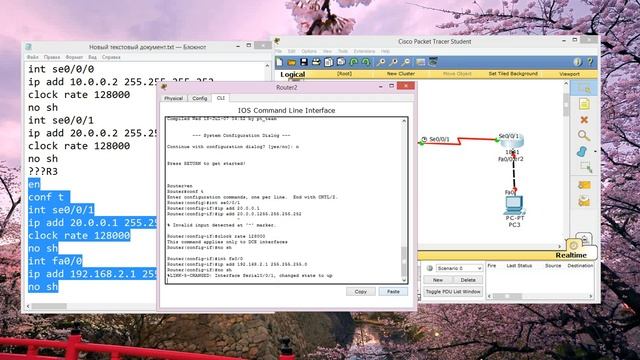Click the (Root) navigation label

(344, 74)
